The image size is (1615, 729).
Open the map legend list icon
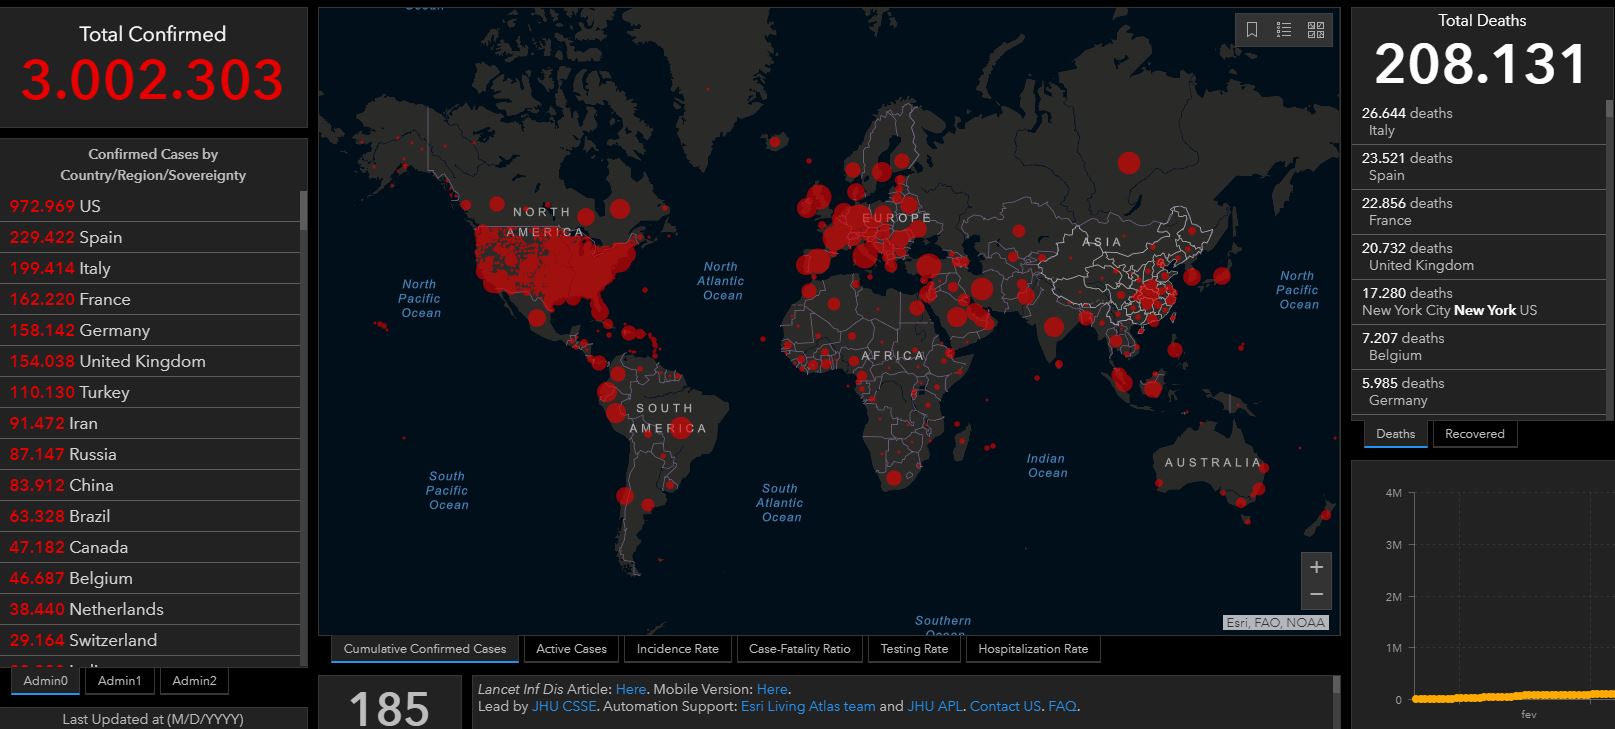click(1284, 30)
